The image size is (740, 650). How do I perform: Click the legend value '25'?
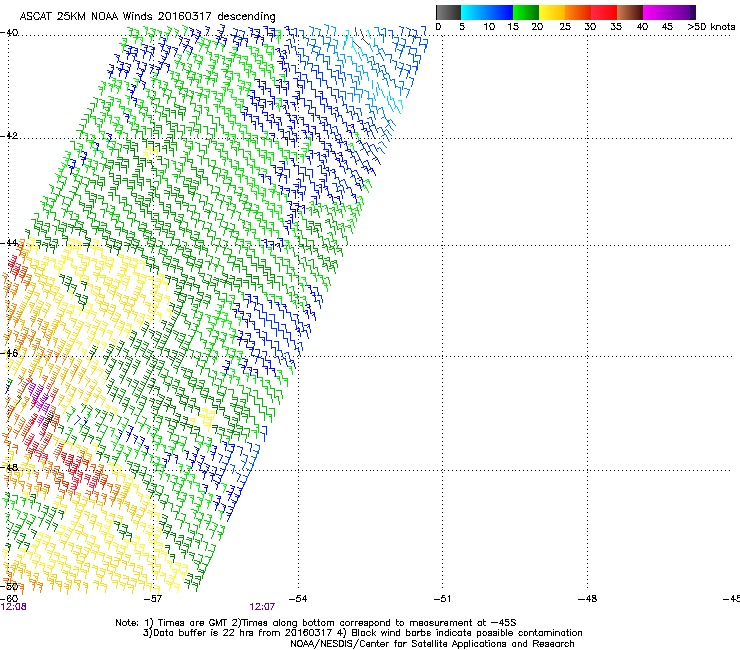[x=565, y=26]
